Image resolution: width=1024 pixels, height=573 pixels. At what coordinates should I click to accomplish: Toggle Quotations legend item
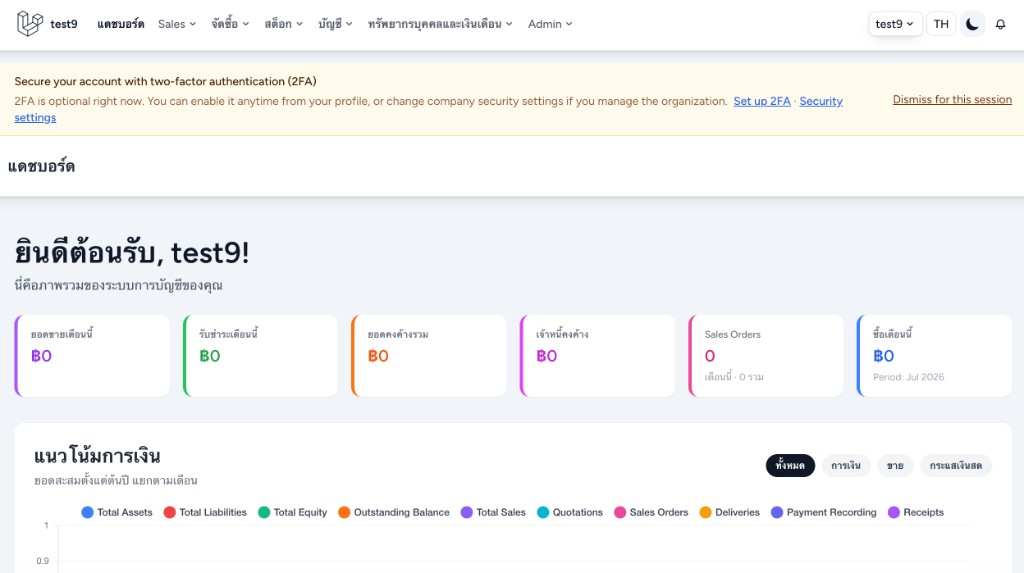pyautogui.click(x=570, y=512)
